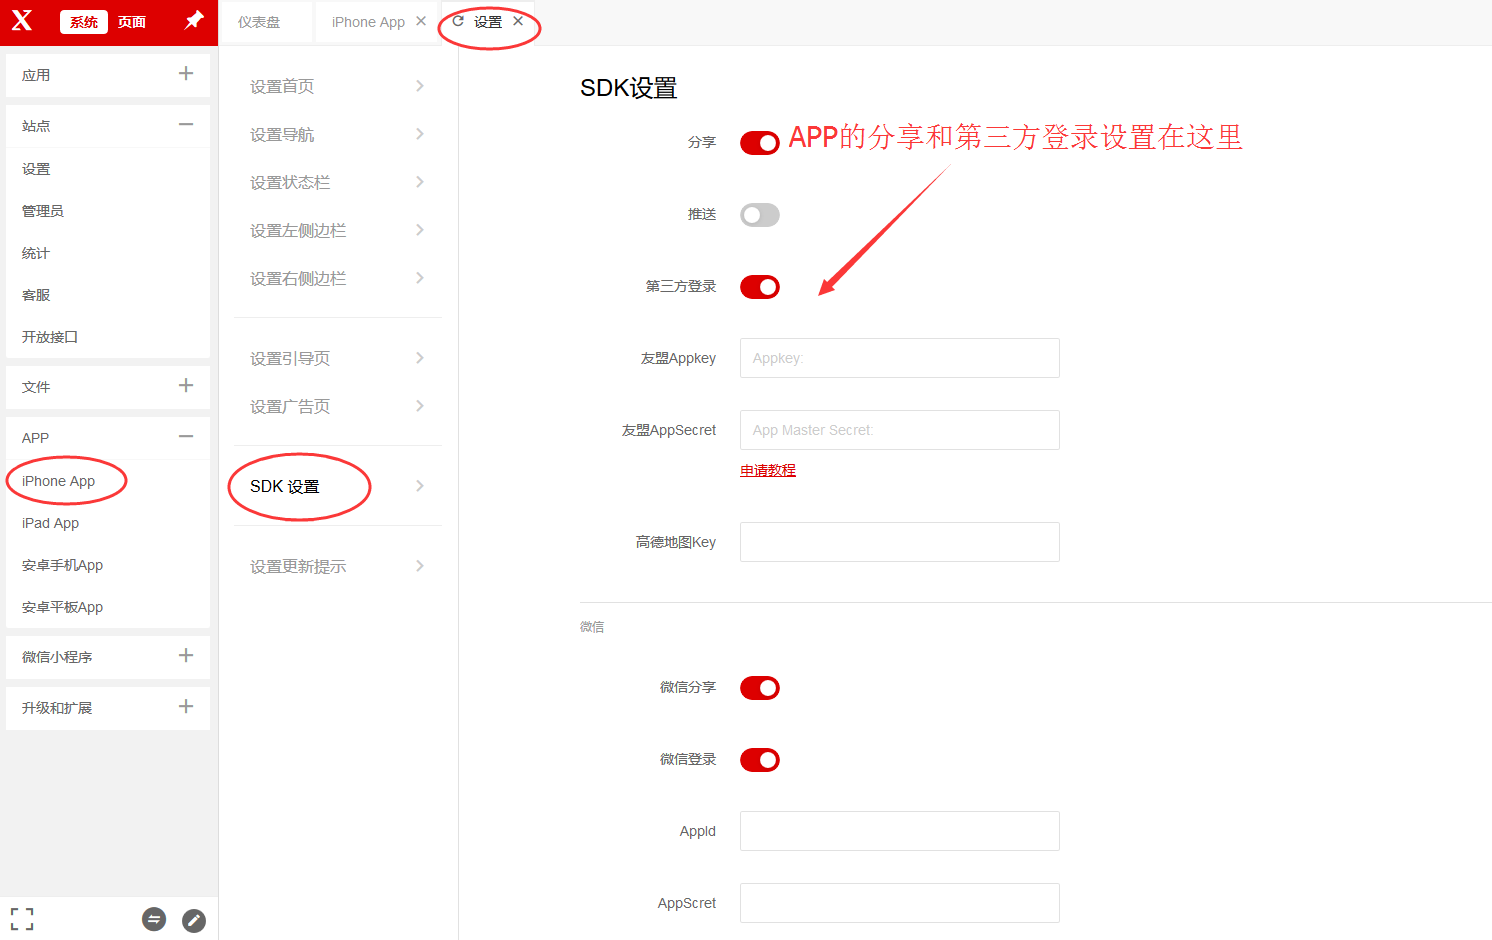
Task: Click the 友盟Appkey input field
Action: (899, 358)
